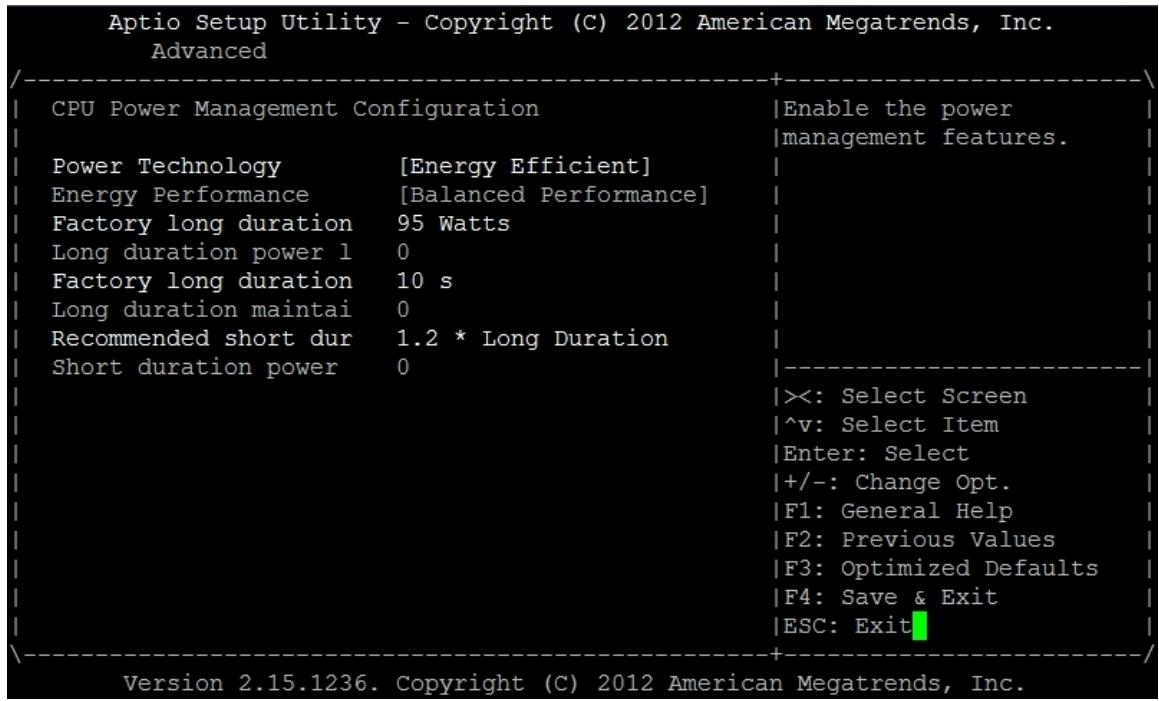1159x701 pixels.
Task: Select the Advanced menu tab
Action: (x=209, y=52)
